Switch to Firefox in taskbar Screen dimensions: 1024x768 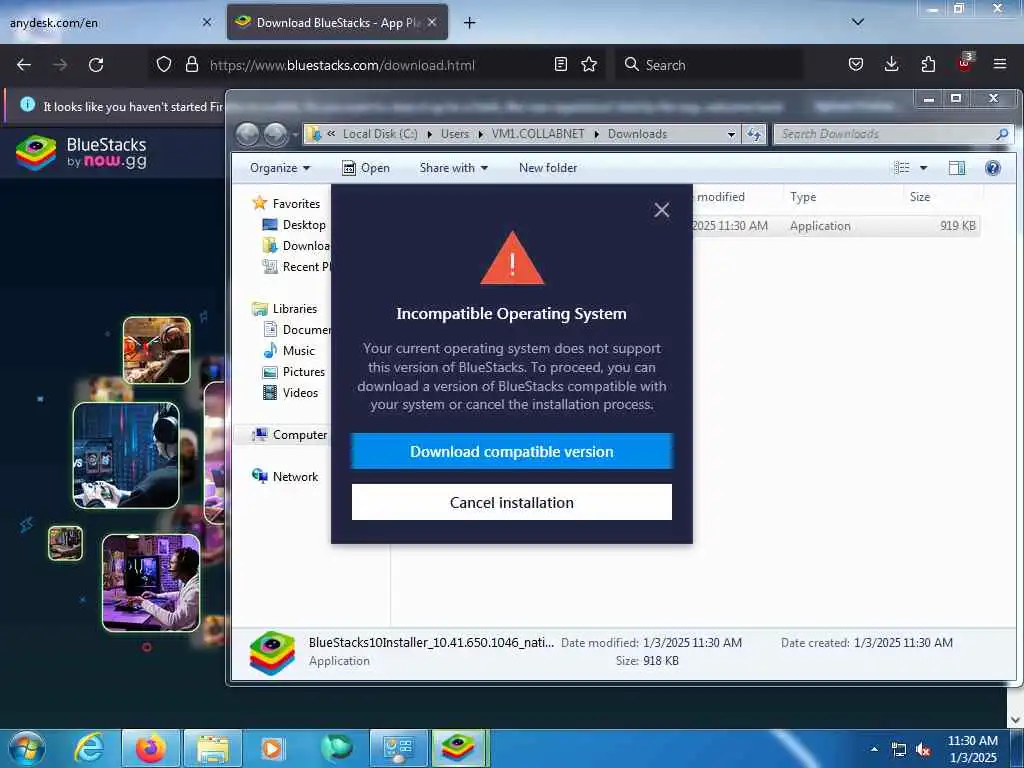(x=150, y=748)
